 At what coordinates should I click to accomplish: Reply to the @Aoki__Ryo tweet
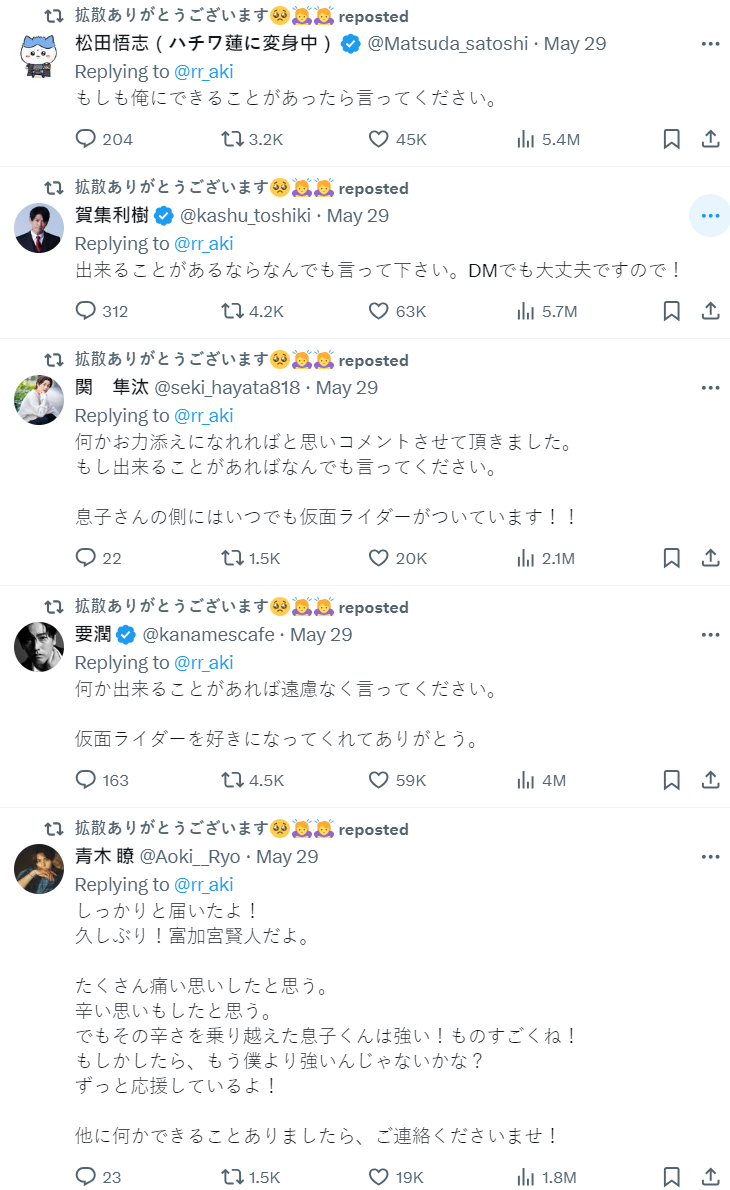coord(86,1177)
